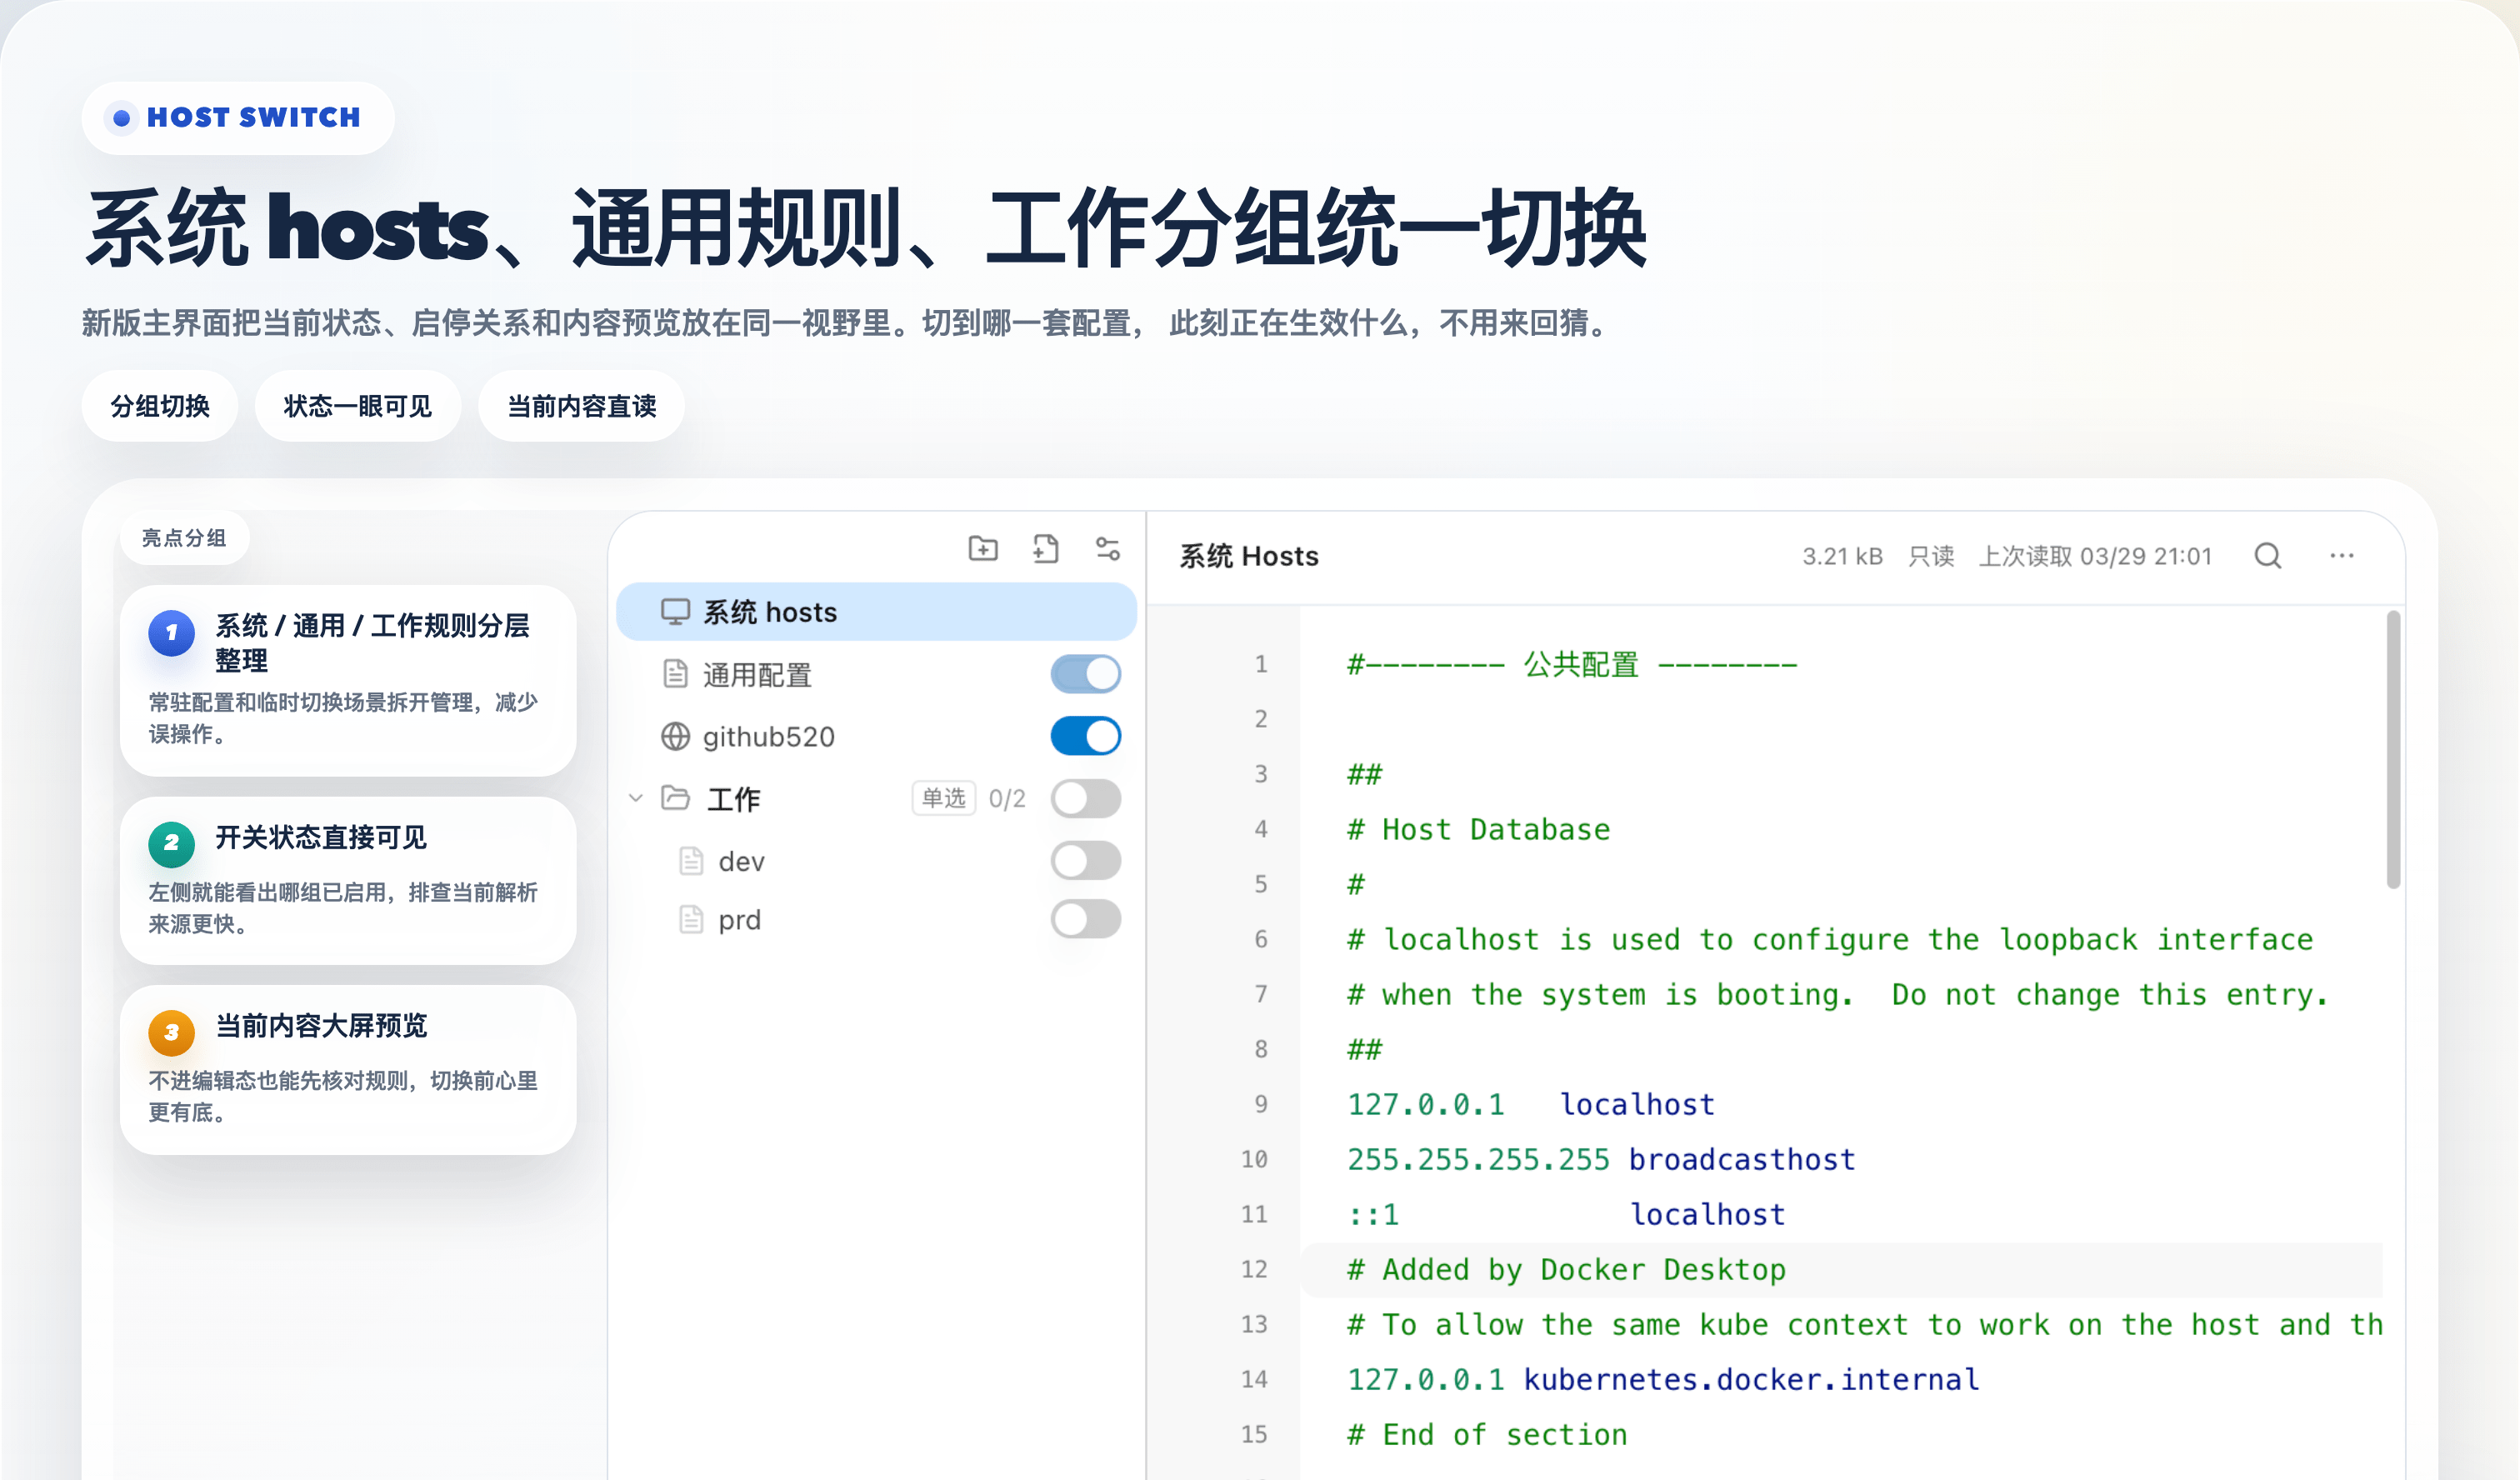
Task: Click the HOST SWITCH badge
Action: 238,118
